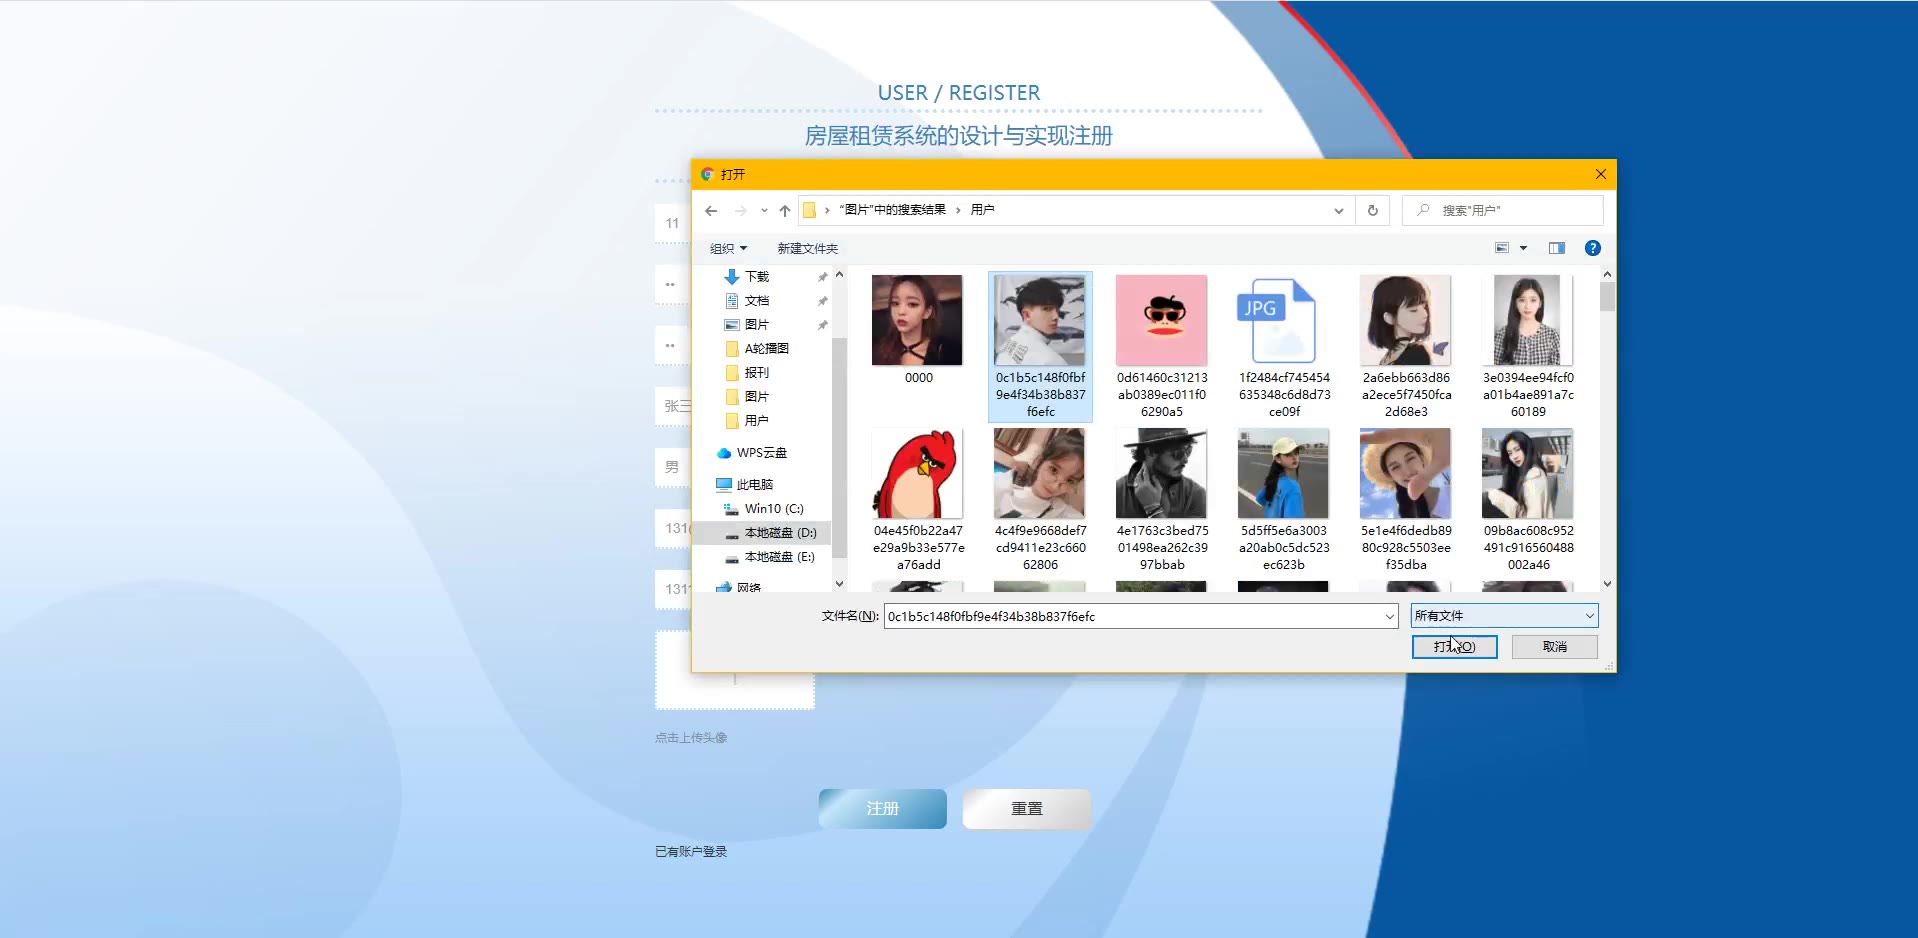Image resolution: width=1918 pixels, height=938 pixels.
Task: Open the view options dropdown arrow
Action: point(1524,248)
